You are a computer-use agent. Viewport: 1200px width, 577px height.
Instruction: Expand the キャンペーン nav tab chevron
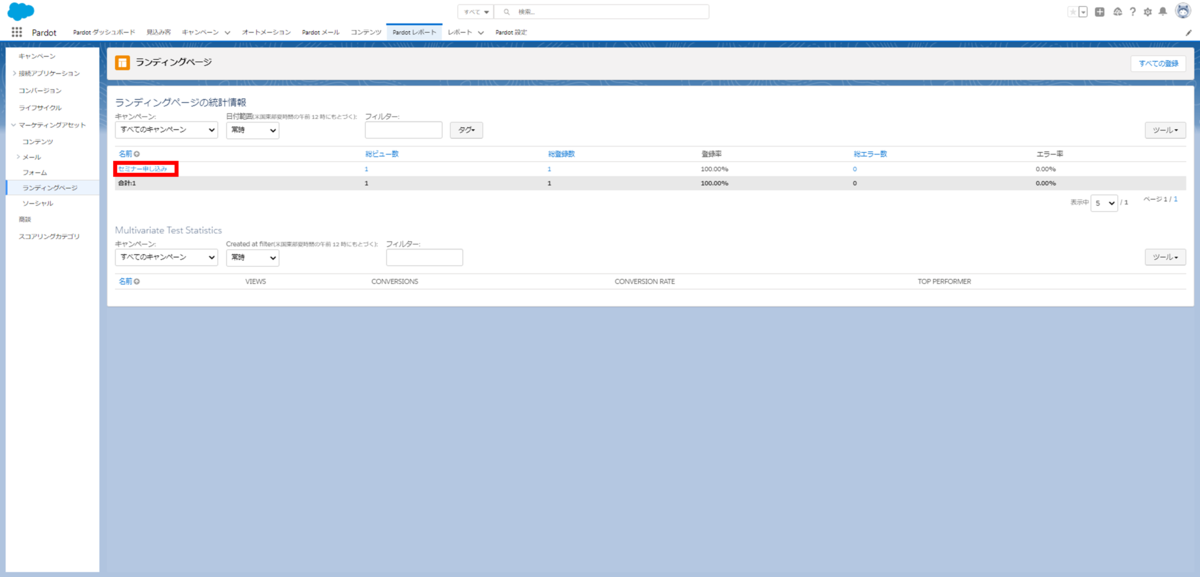point(227,32)
